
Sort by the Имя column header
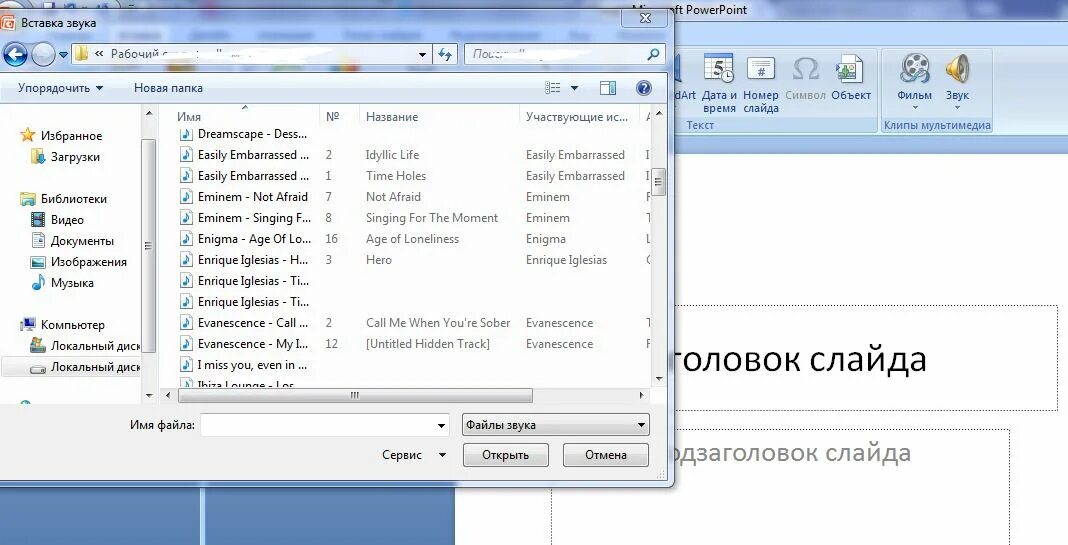click(189, 116)
